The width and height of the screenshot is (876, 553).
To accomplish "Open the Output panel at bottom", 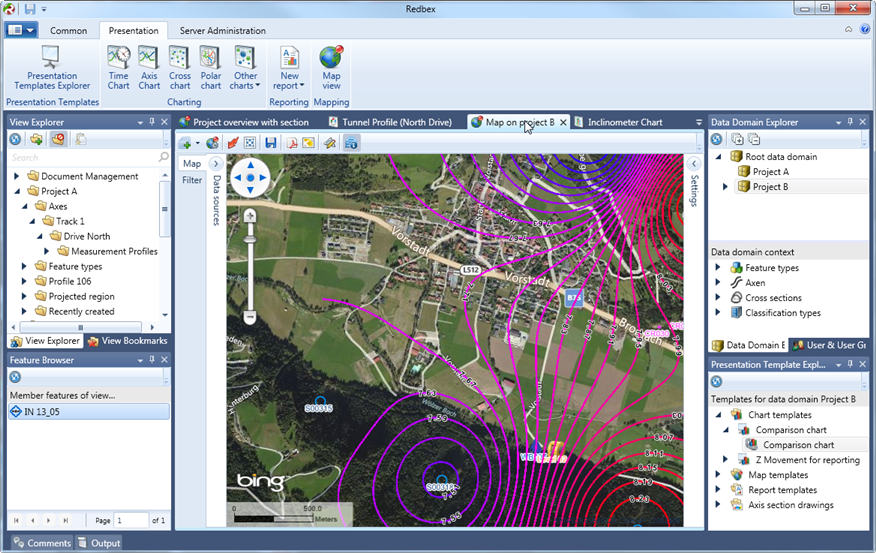I will 99,543.
